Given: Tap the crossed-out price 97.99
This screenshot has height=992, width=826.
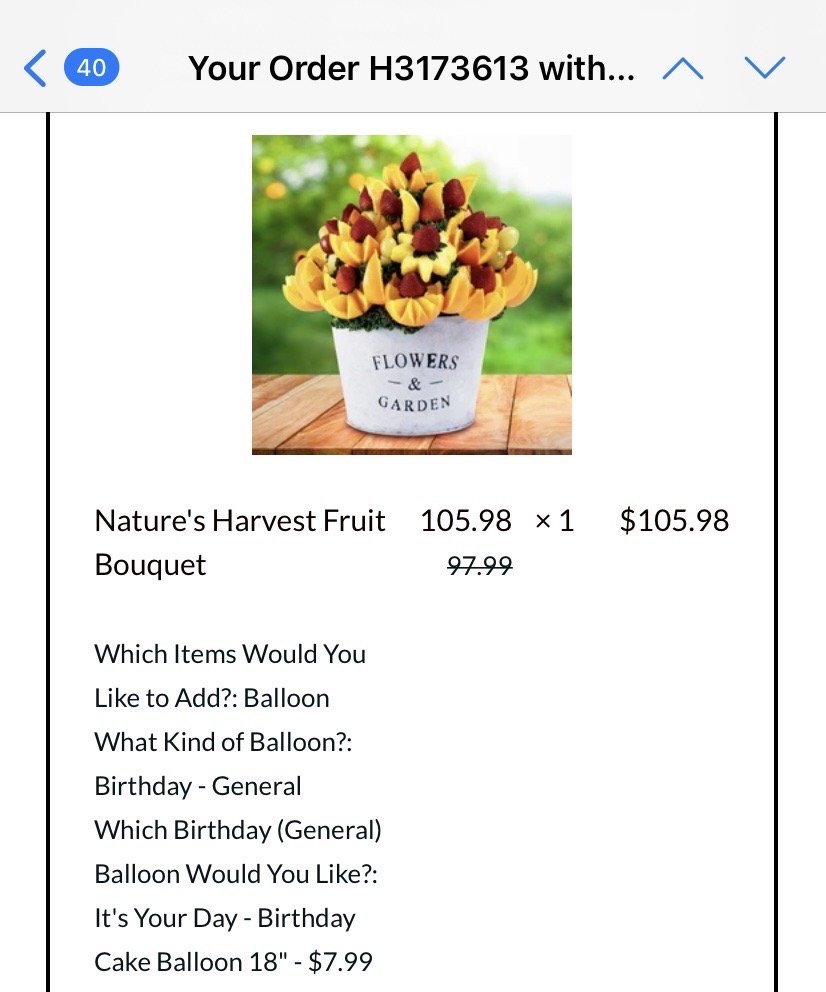Looking at the screenshot, I should 479,566.
